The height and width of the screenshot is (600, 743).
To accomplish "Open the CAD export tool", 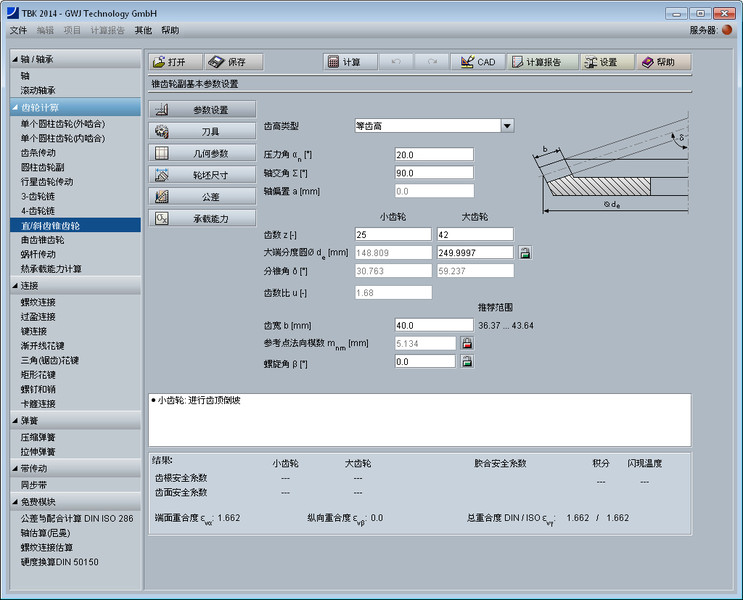I will pos(476,62).
